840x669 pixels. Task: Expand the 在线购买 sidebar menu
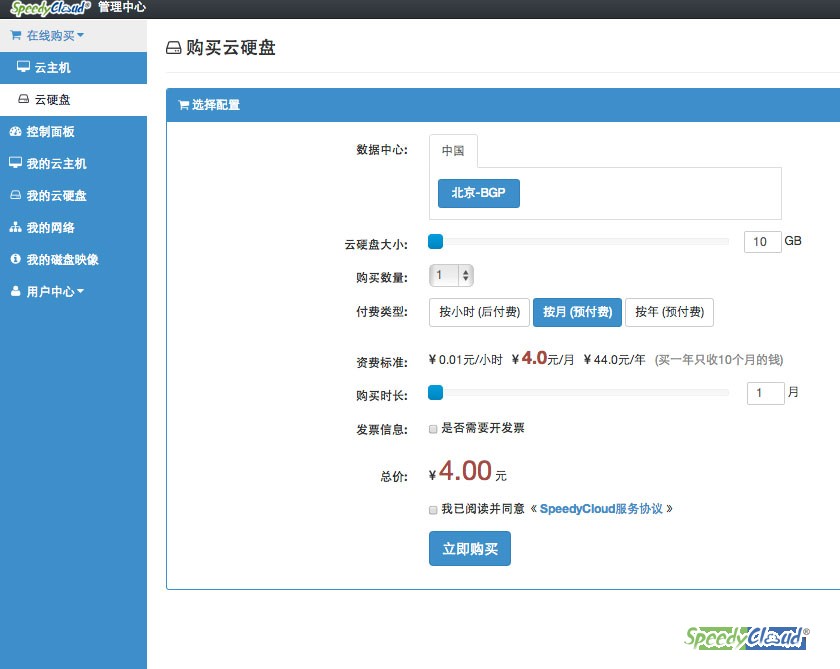click(x=73, y=35)
